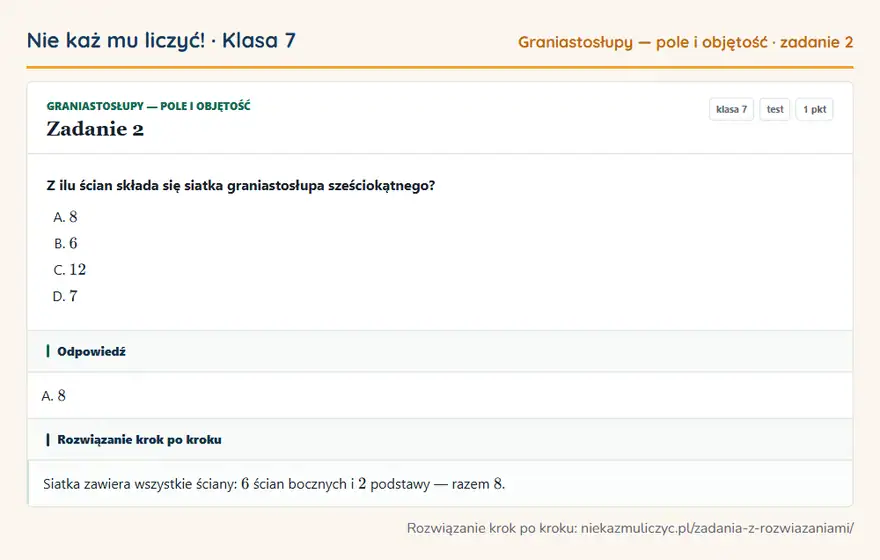Click the explanation 'Siatka zawiera wszystkie ściany' text
880x560 pixels.
[x=274, y=484]
